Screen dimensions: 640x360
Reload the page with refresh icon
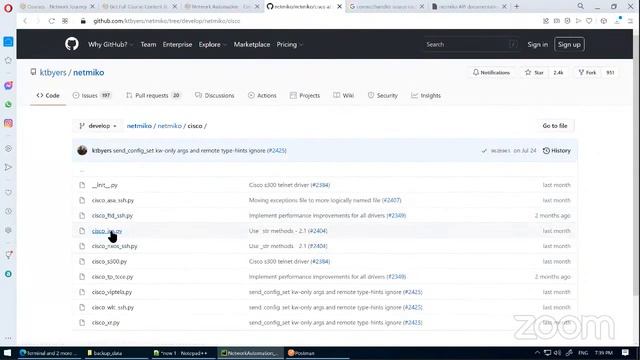[51, 21]
